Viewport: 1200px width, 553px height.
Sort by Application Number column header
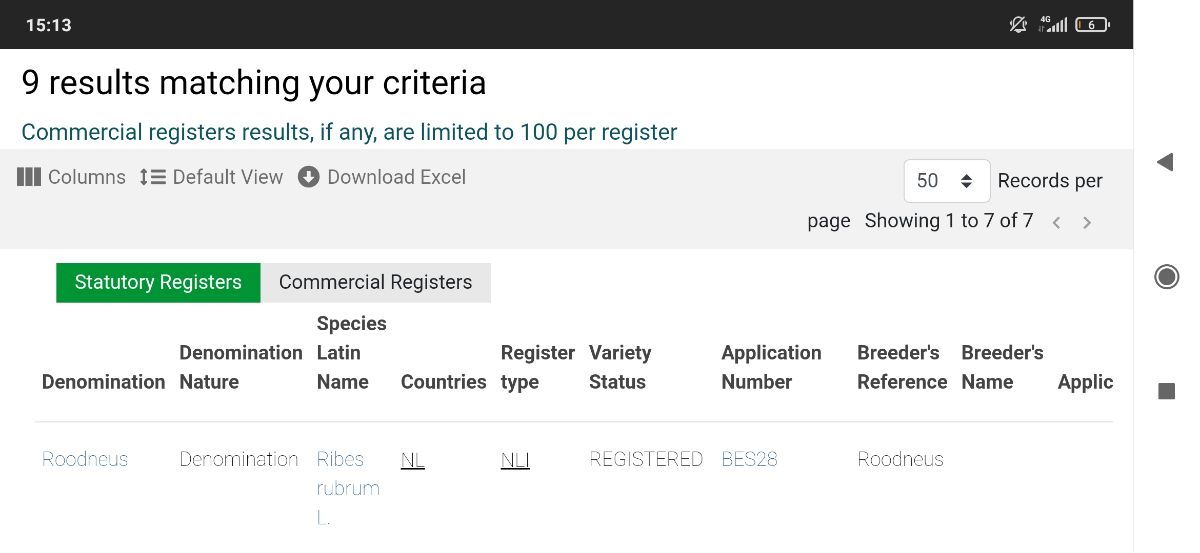[771, 367]
